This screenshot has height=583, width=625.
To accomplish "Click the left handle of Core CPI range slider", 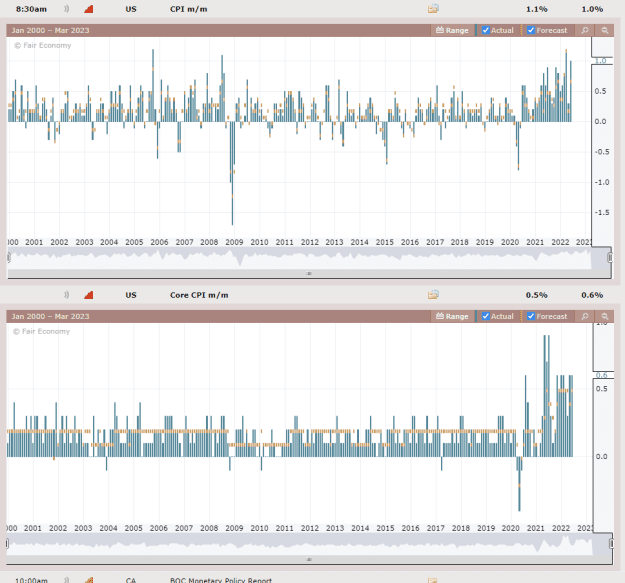I will tap(7, 544).
